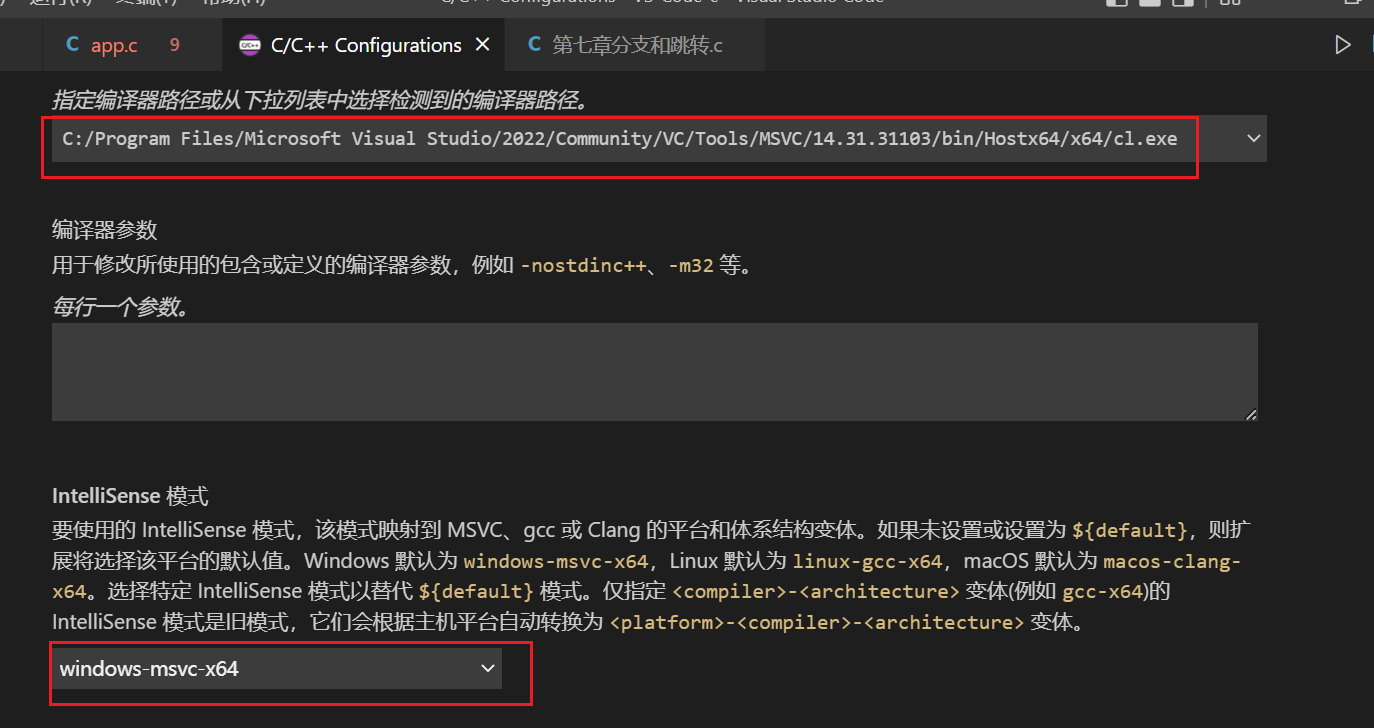Click the italic 指定编译器路径 instruction line
Viewport: 1374px width, 728px height.
pos(320,100)
